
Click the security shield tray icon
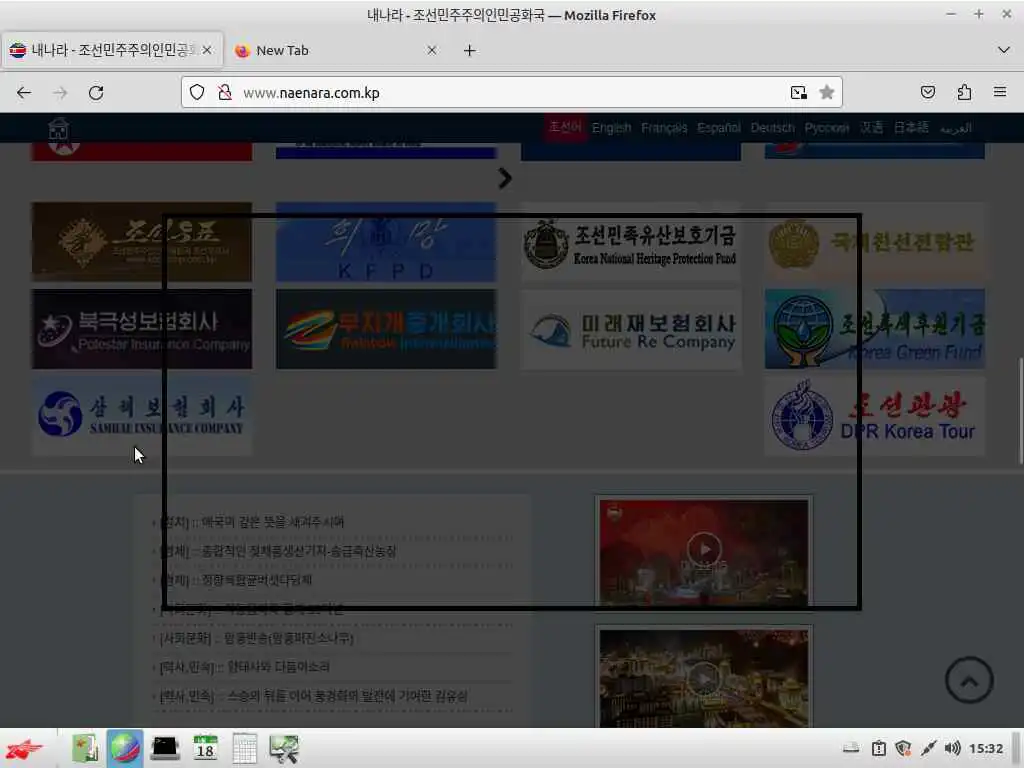pos(903,748)
